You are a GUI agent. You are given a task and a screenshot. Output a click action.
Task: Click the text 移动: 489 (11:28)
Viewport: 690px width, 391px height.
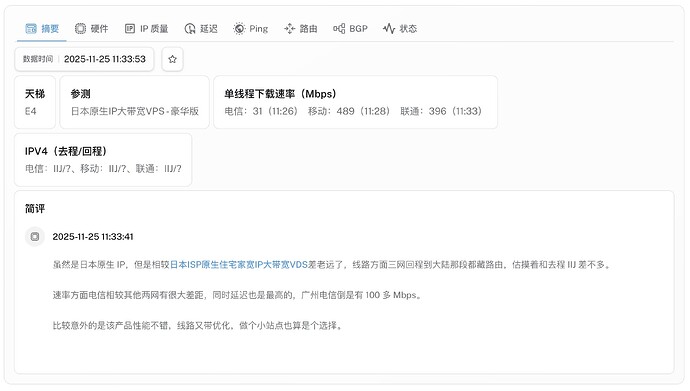click(x=349, y=111)
